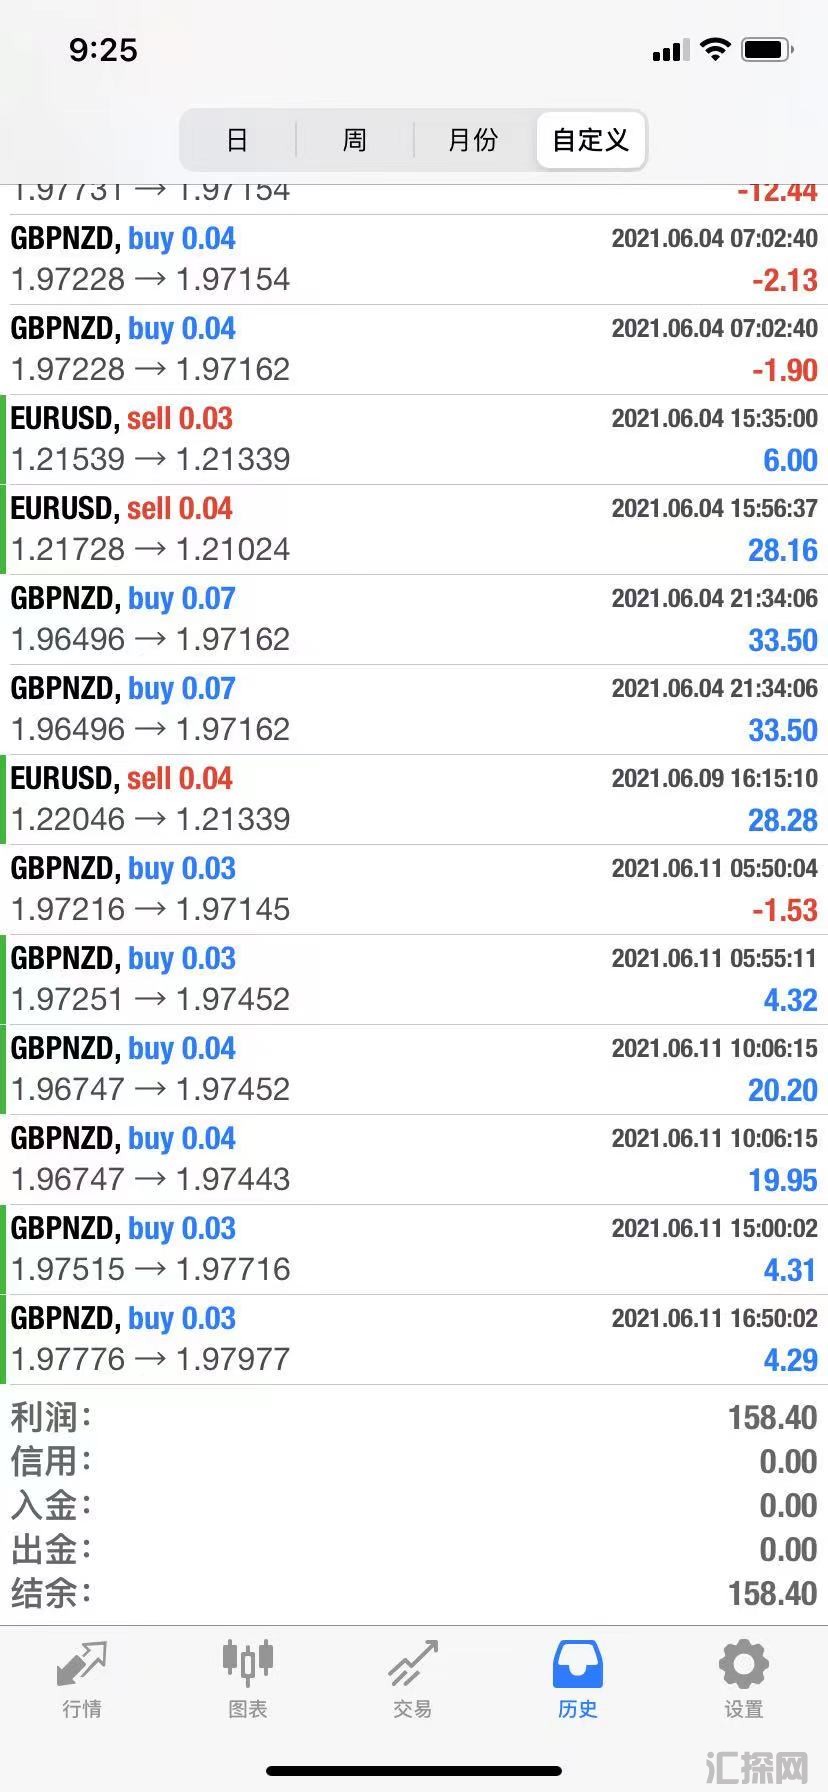
Task: Tap the battery icon in the status bar
Action: point(768,49)
